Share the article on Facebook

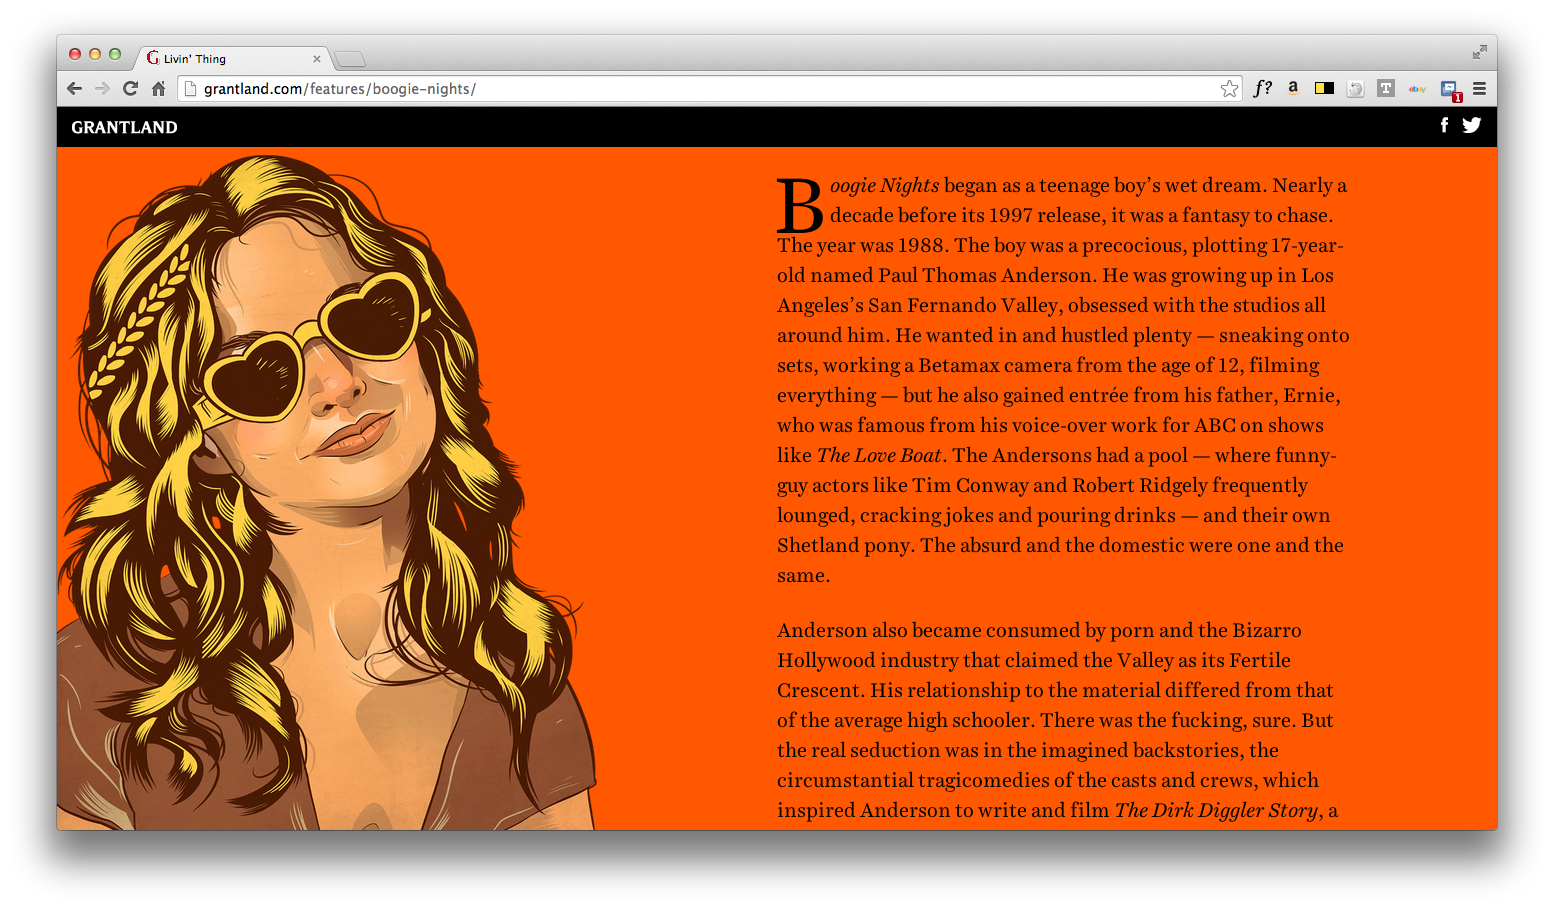(1444, 125)
